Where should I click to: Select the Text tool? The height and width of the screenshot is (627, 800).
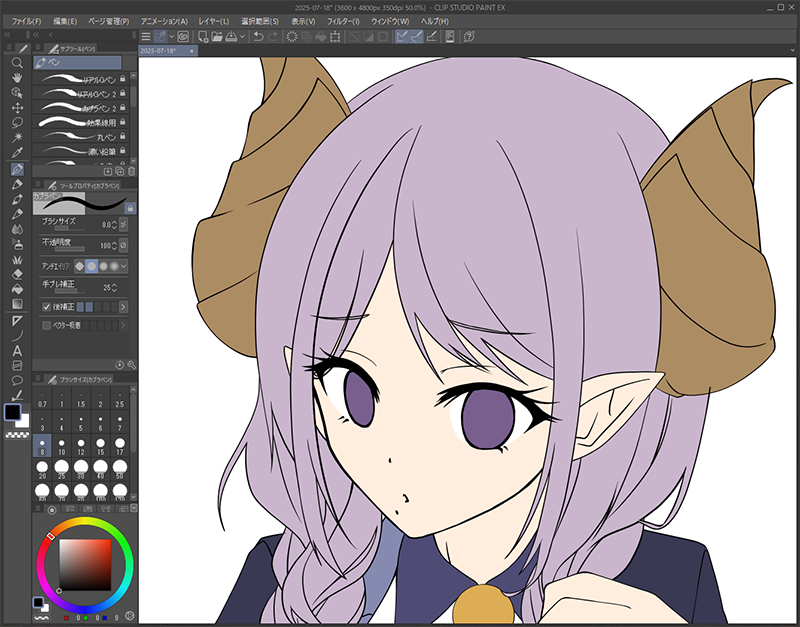tap(17, 350)
